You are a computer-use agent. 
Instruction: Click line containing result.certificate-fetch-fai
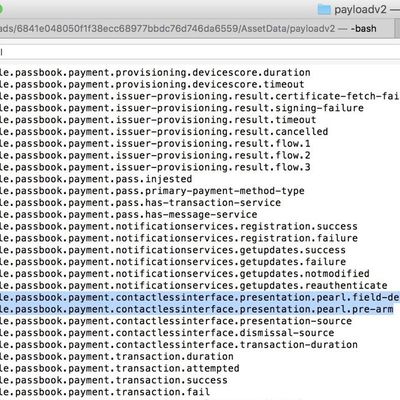click(200, 96)
